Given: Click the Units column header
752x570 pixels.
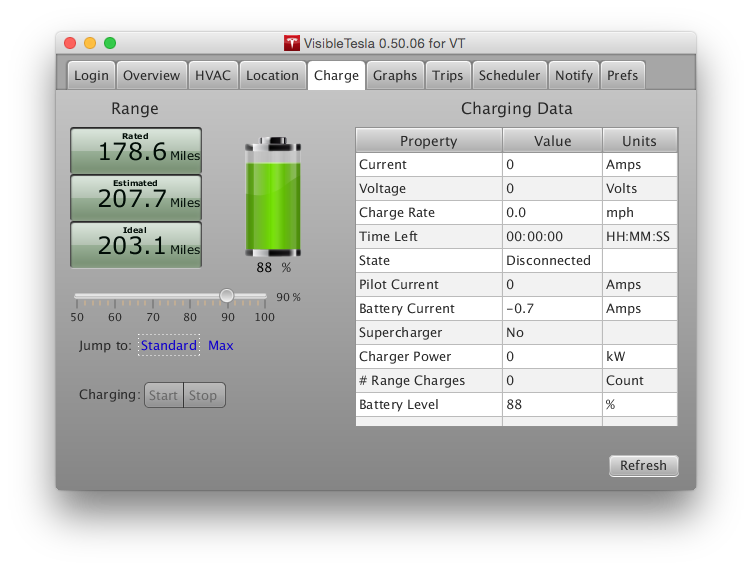Looking at the screenshot, I should pyautogui.click(x=640, y=140).
